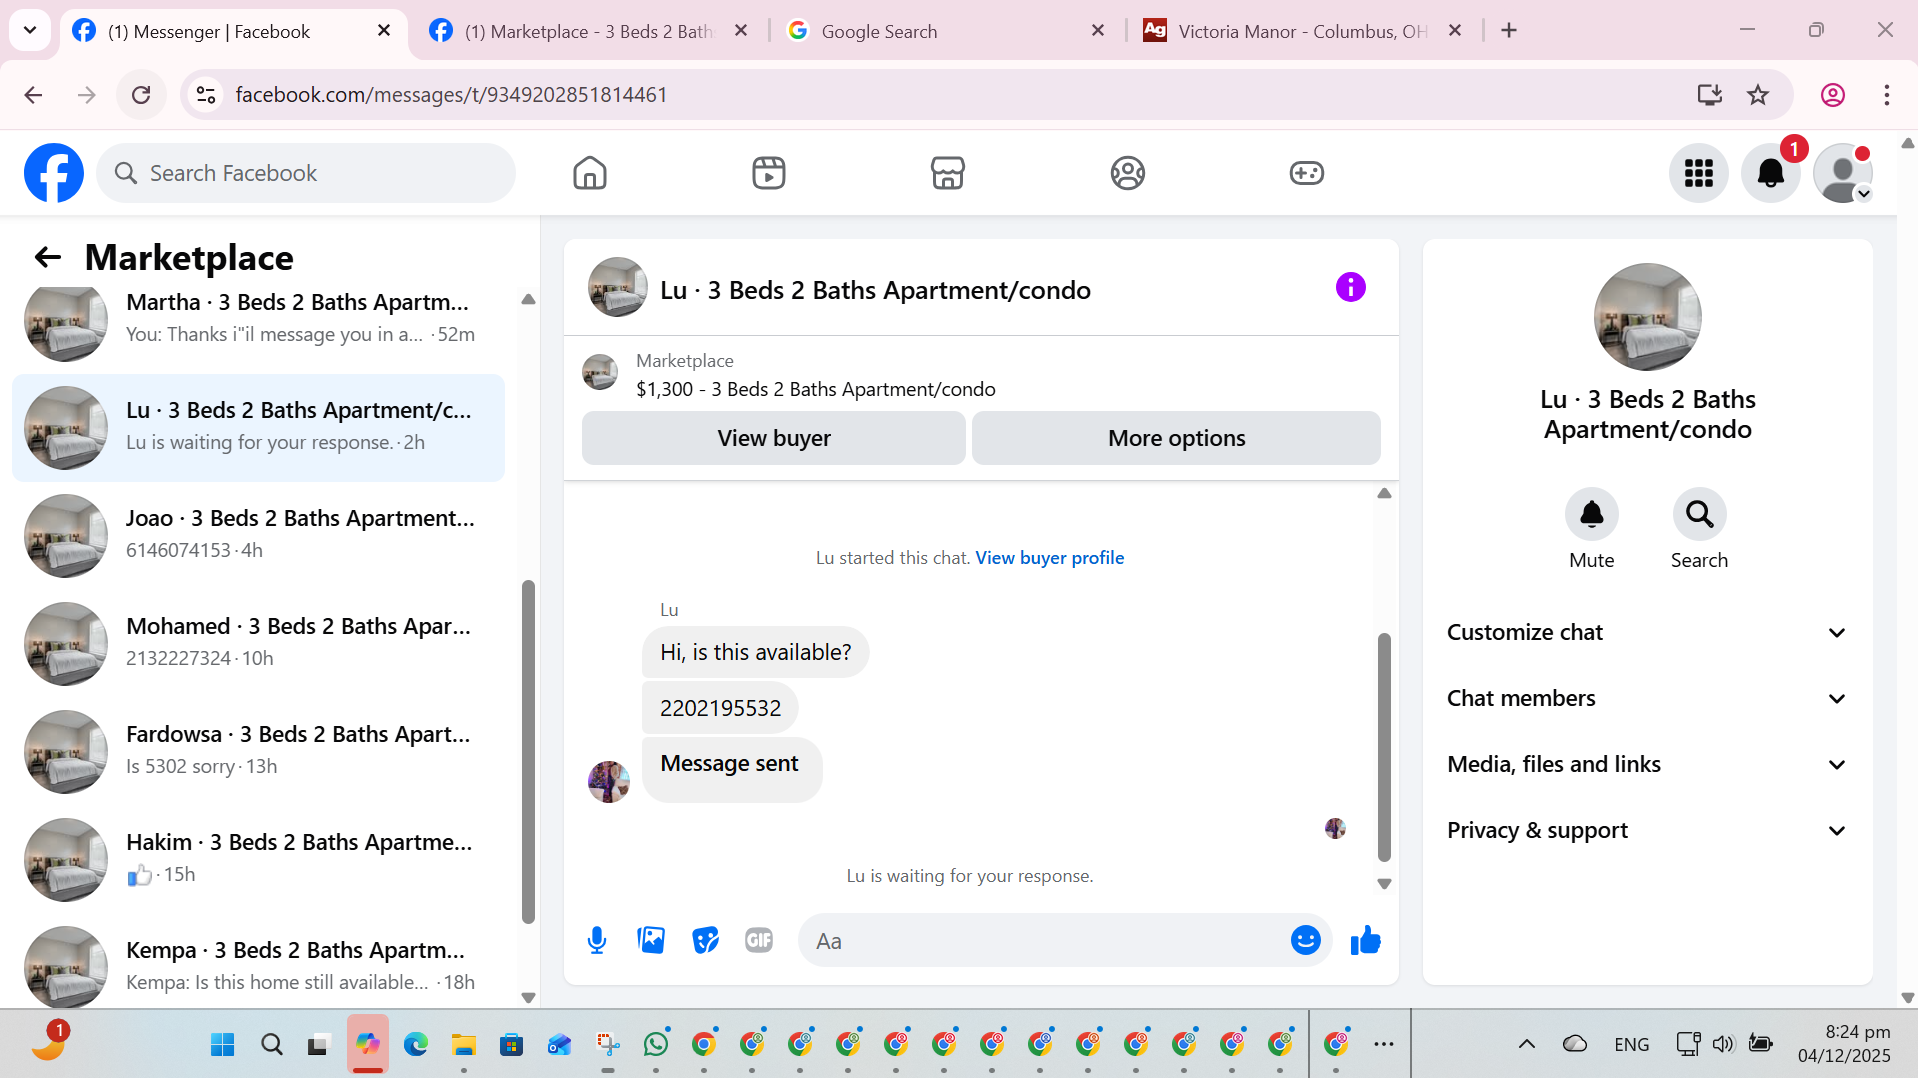Image resolution: width=1918 pixels, height=1078 pixels.
Task: Install app icon in address bar
Action: tap(1710, 95)
